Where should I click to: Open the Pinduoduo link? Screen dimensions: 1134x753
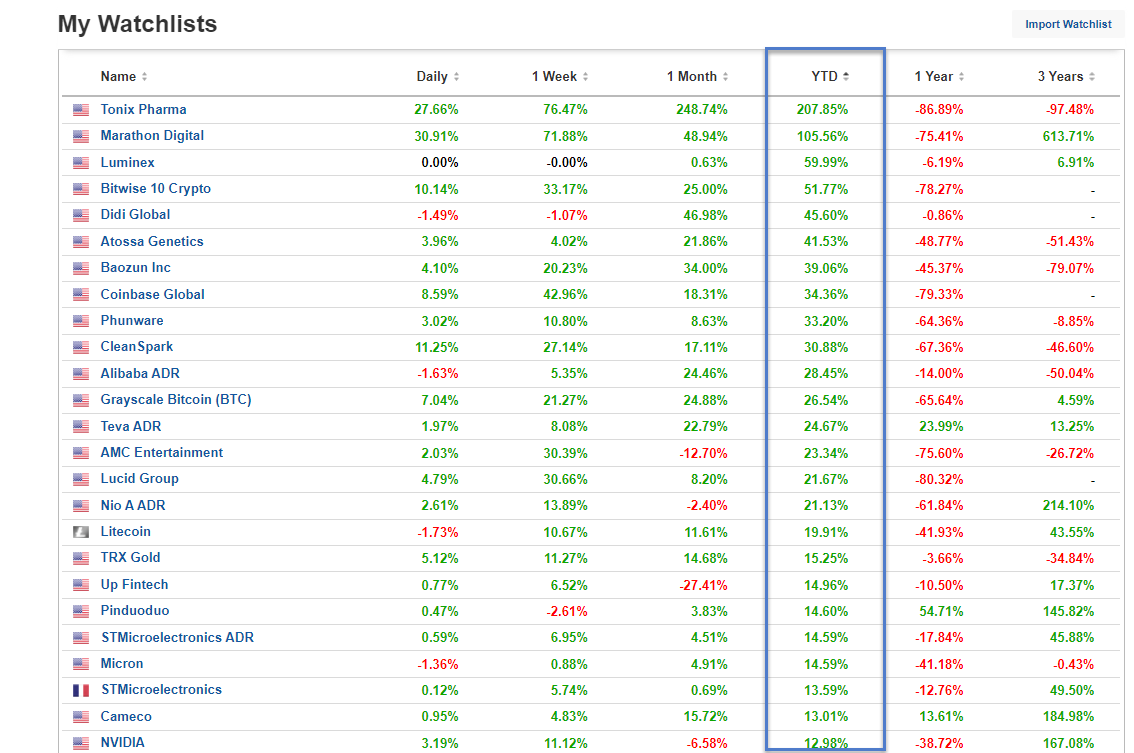click(135, 610)
